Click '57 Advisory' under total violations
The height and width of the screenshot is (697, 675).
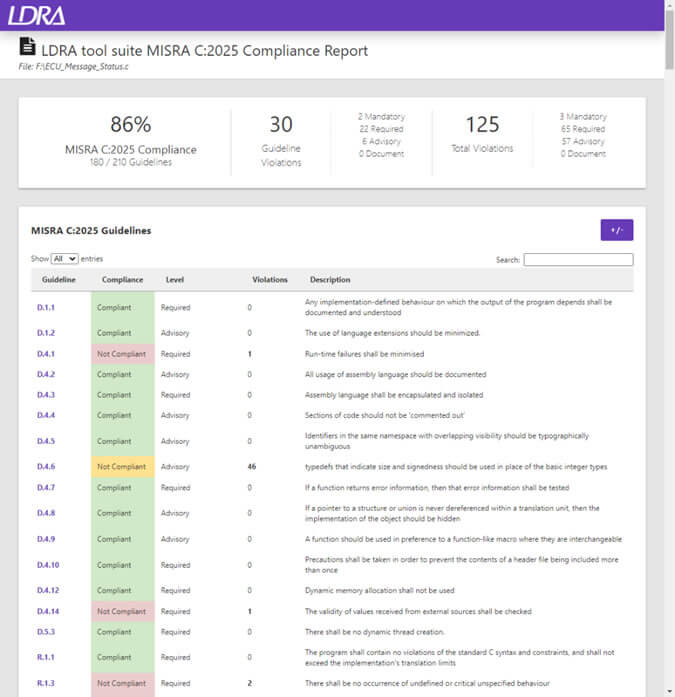(x=583, y=141)
